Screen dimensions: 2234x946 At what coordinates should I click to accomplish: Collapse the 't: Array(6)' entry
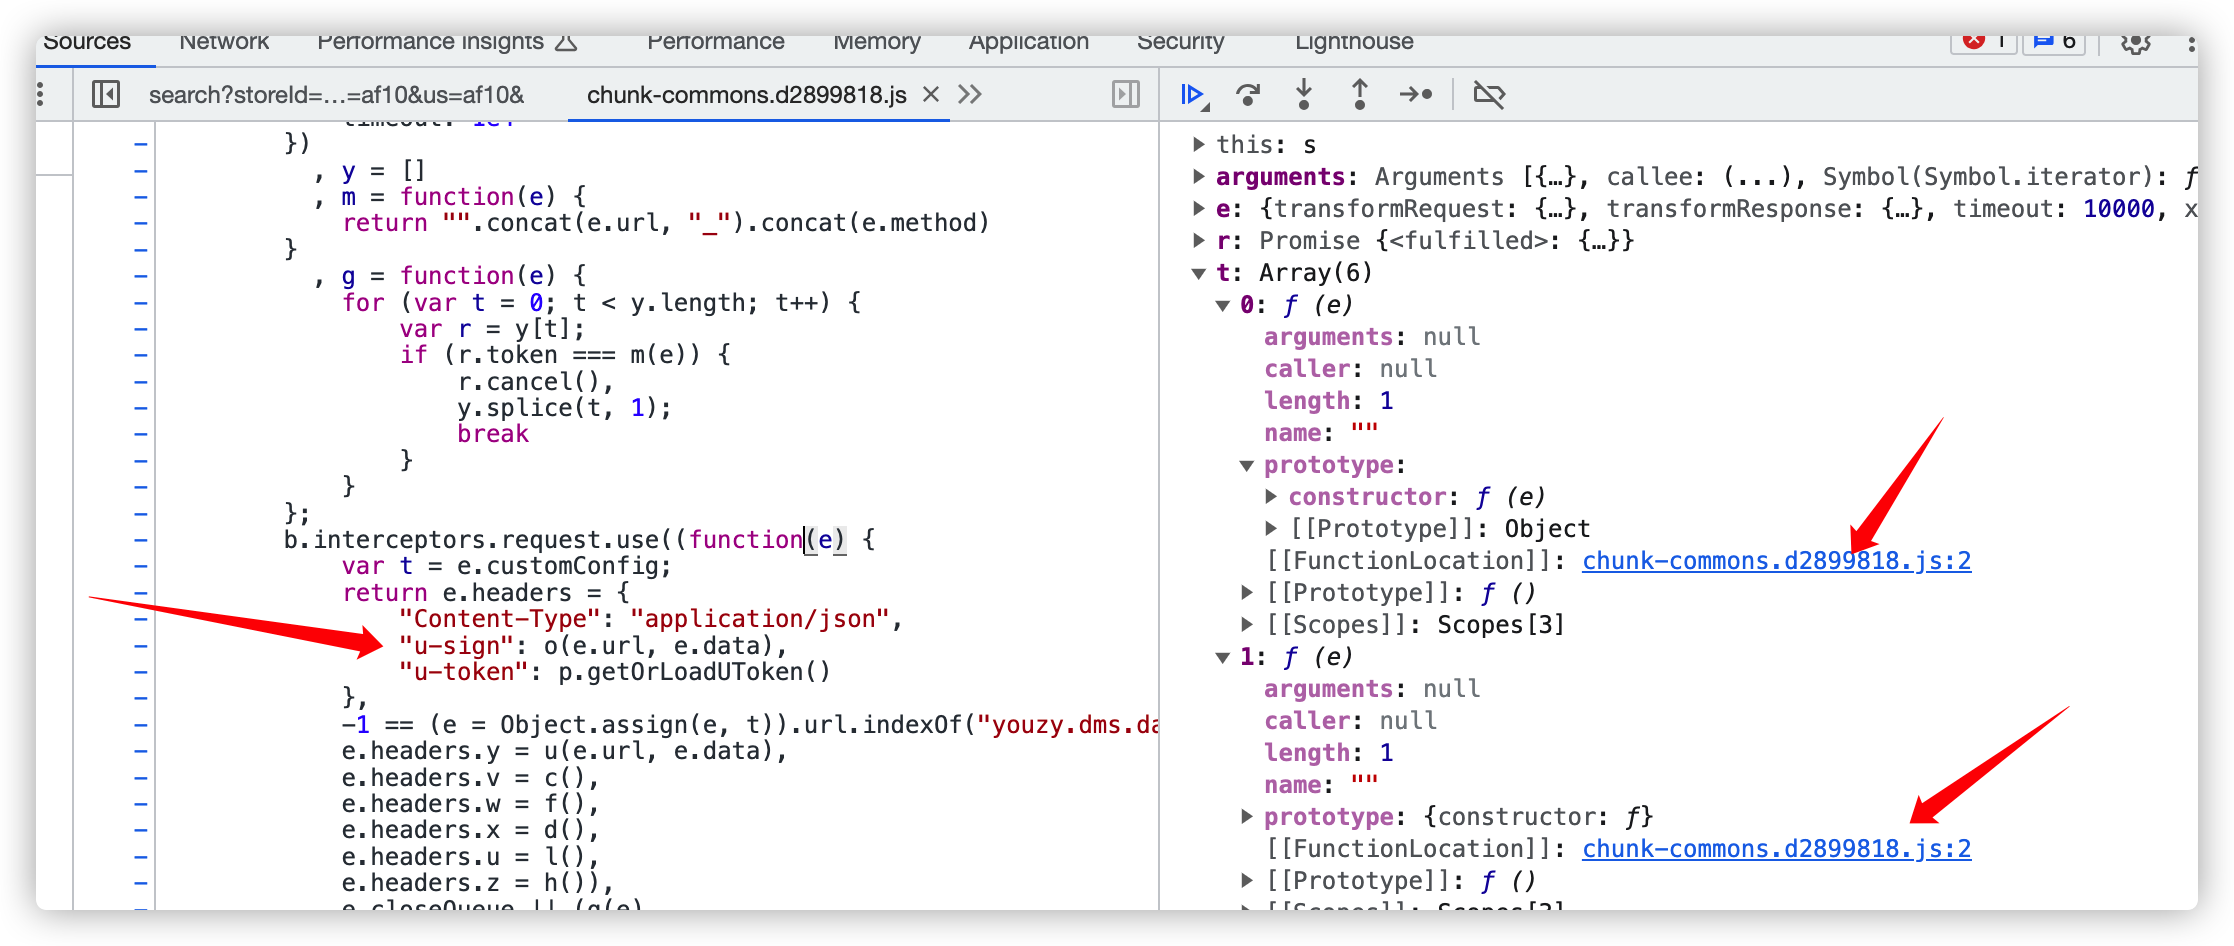1198,273
